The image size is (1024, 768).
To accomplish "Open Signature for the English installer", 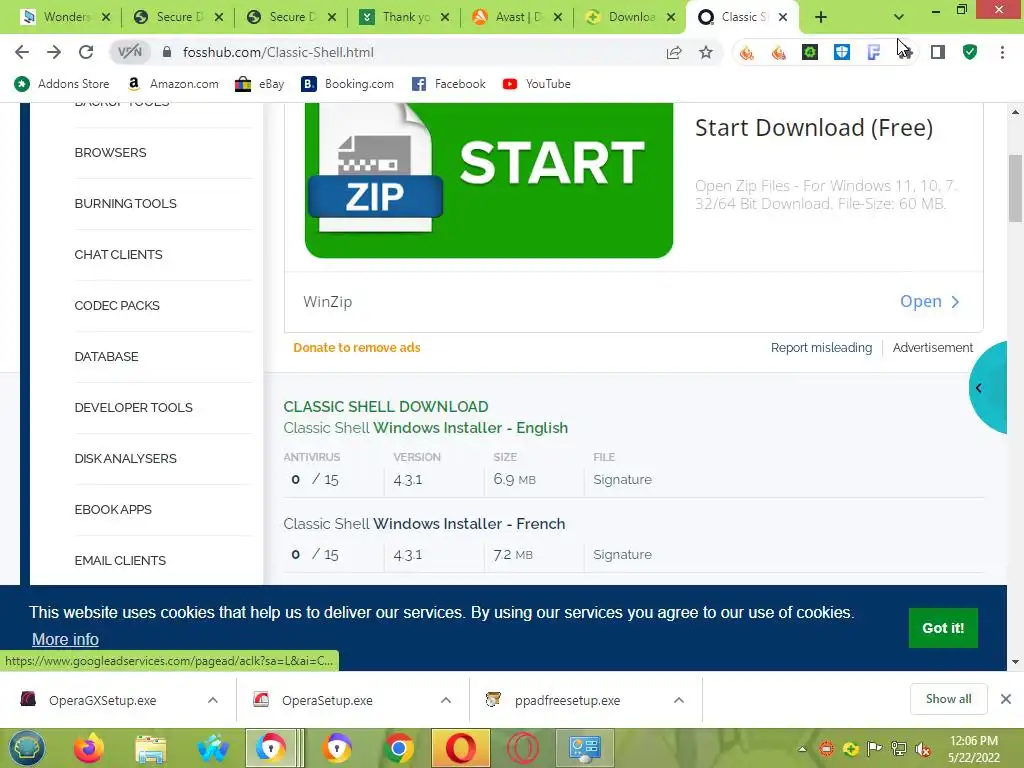I will 622,479.
